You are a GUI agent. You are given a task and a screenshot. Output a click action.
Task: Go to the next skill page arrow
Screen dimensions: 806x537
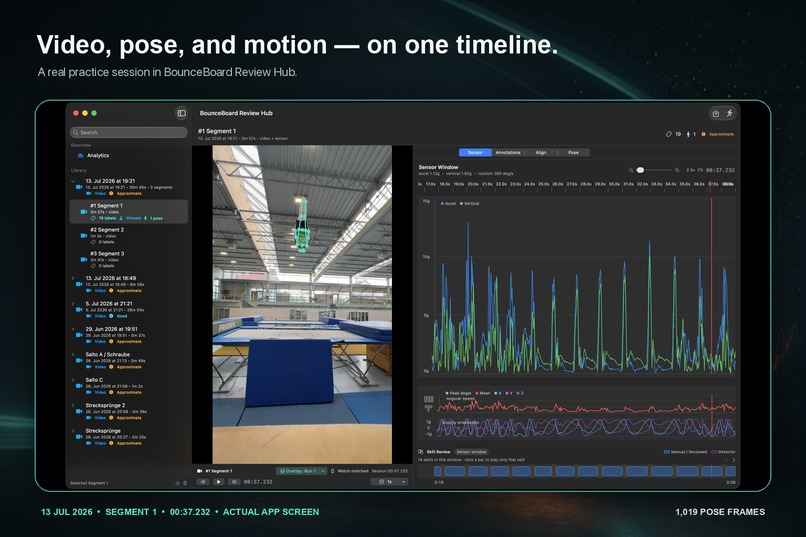click(x=734, y=460)
